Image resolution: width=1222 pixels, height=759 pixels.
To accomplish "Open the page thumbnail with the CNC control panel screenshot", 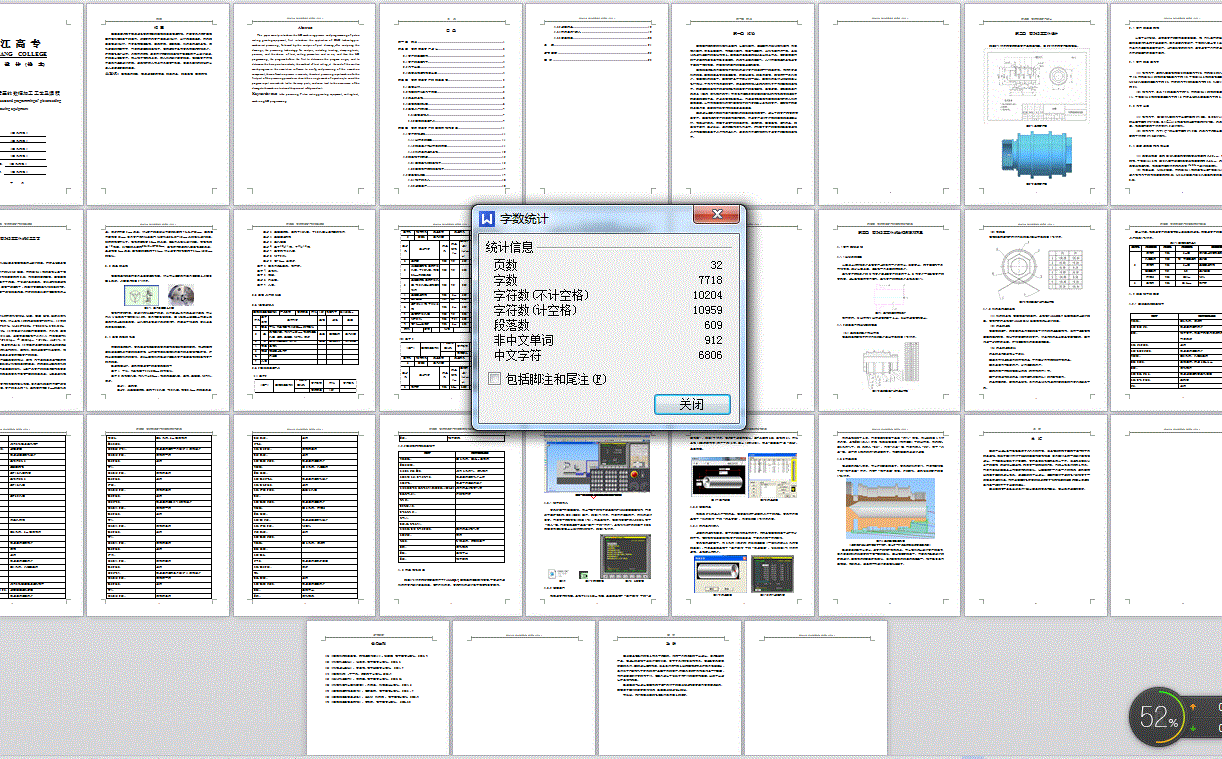I will [x=598, y=515].
